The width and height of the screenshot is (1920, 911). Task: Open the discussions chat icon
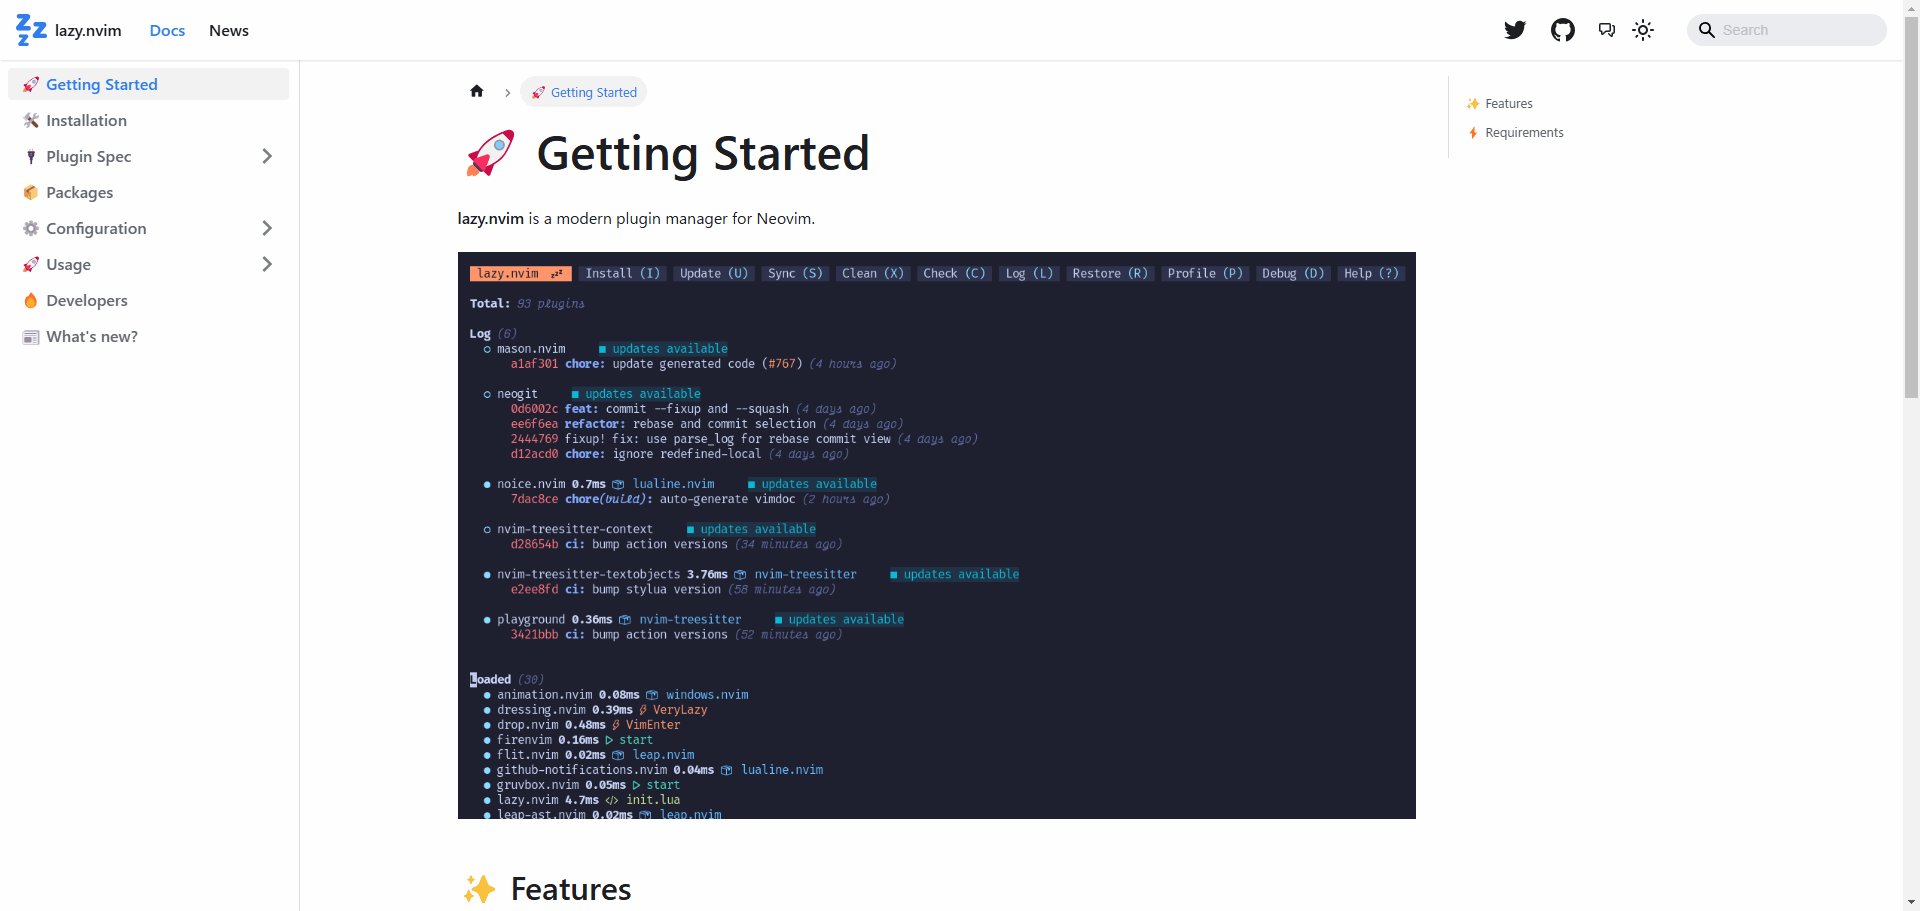pyautogui.click(x=1607, y=30)
